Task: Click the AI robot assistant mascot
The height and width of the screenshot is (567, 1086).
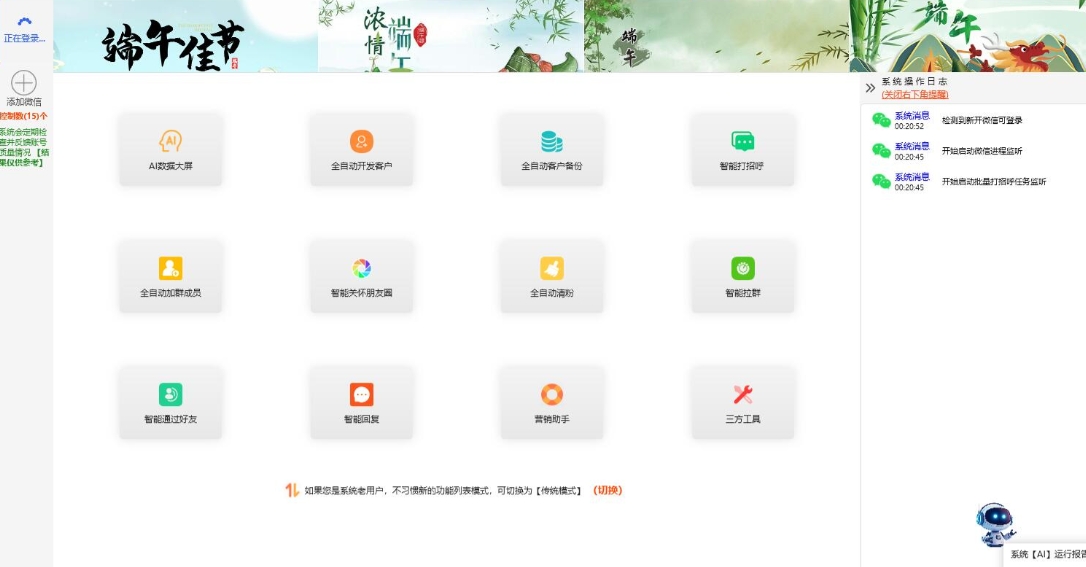Action: 994,524
